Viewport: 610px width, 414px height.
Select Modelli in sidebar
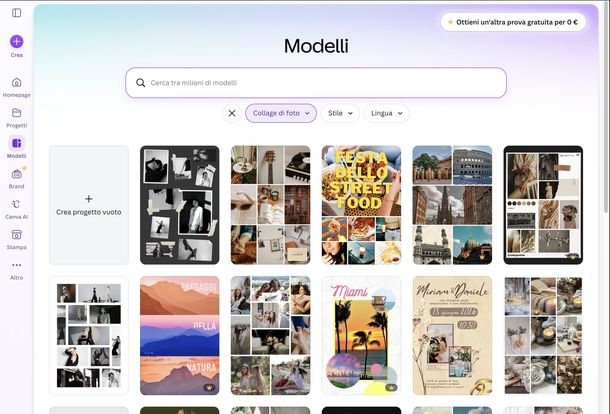(x=16, y=148)
